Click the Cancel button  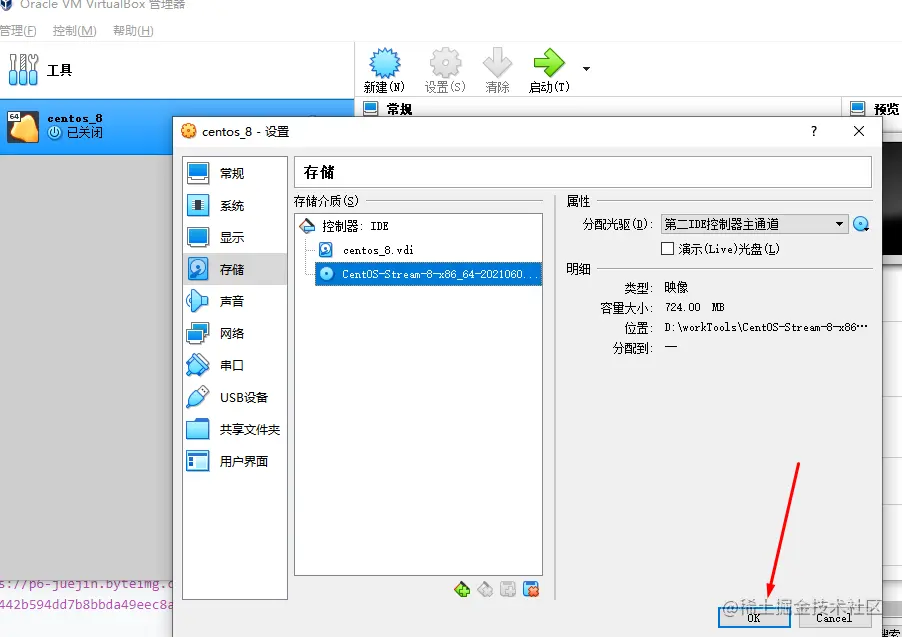point(834,617)
